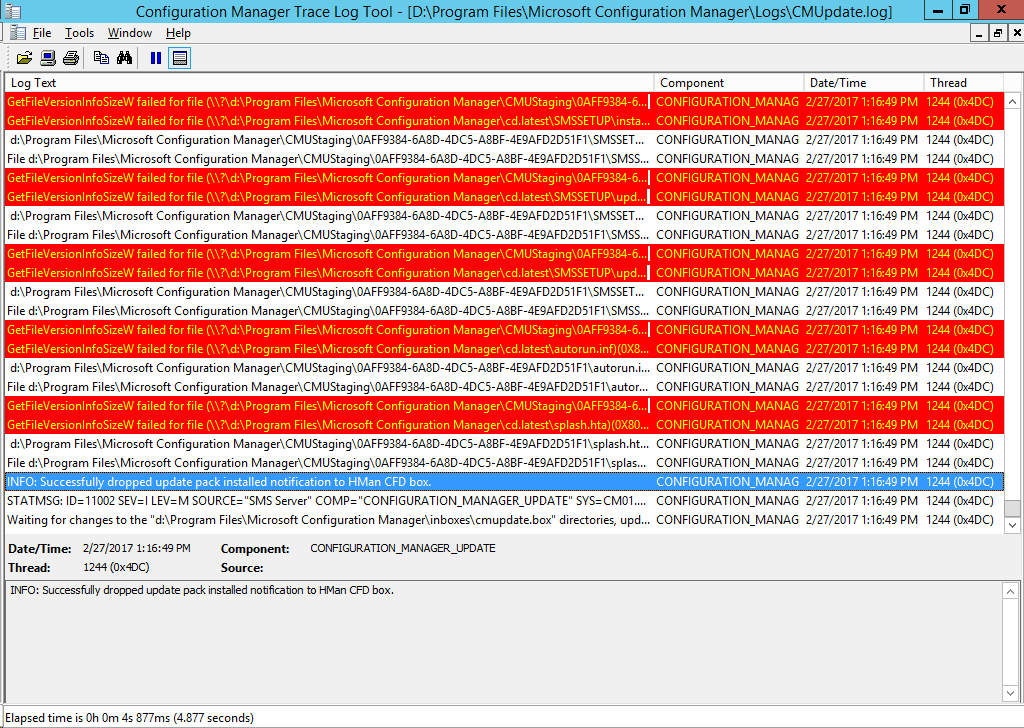Click the "Elapsed time is 0h 0m 4s 877ms" status
Screen dimensions: 1024x728
tap(129, 718)
